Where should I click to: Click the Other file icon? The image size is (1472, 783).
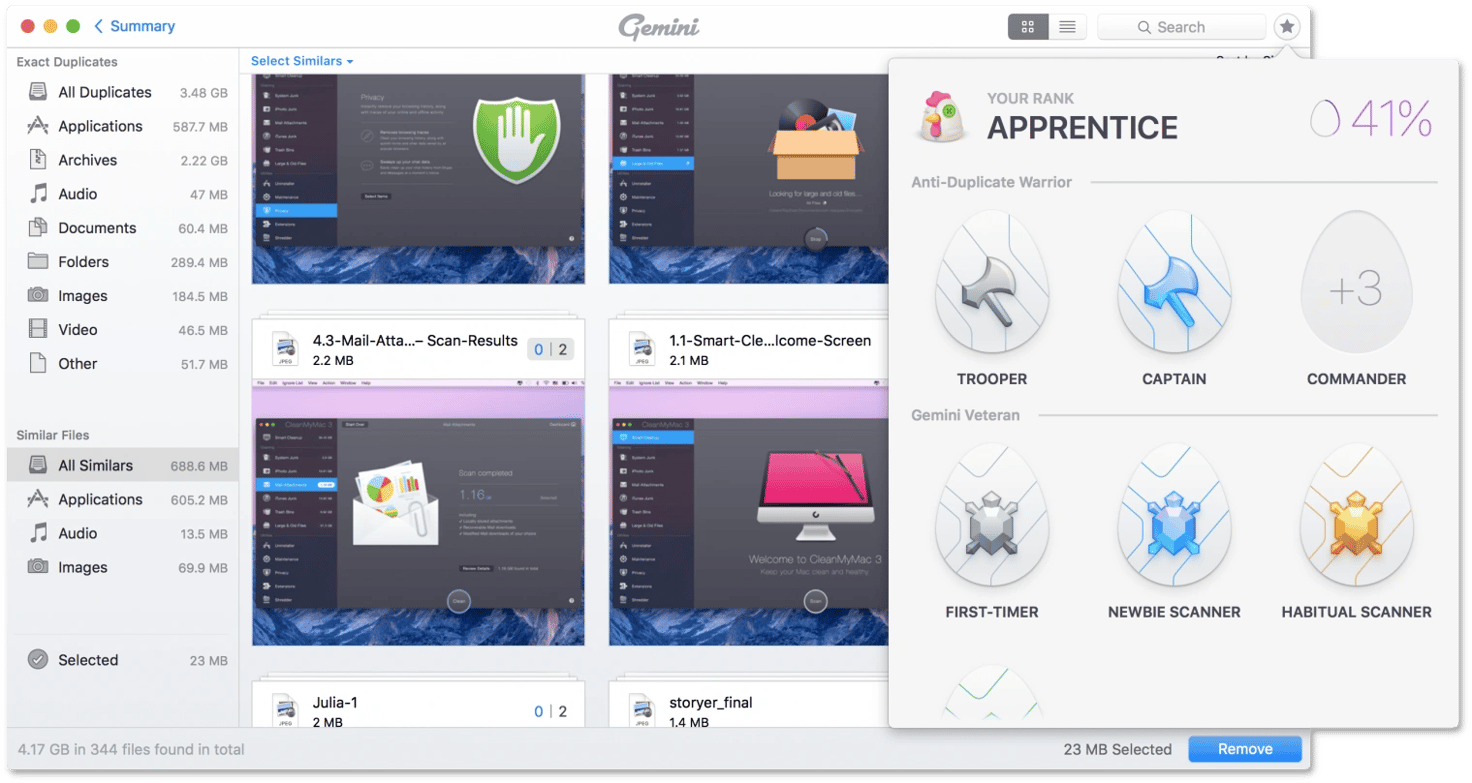(x=38, y=364)
